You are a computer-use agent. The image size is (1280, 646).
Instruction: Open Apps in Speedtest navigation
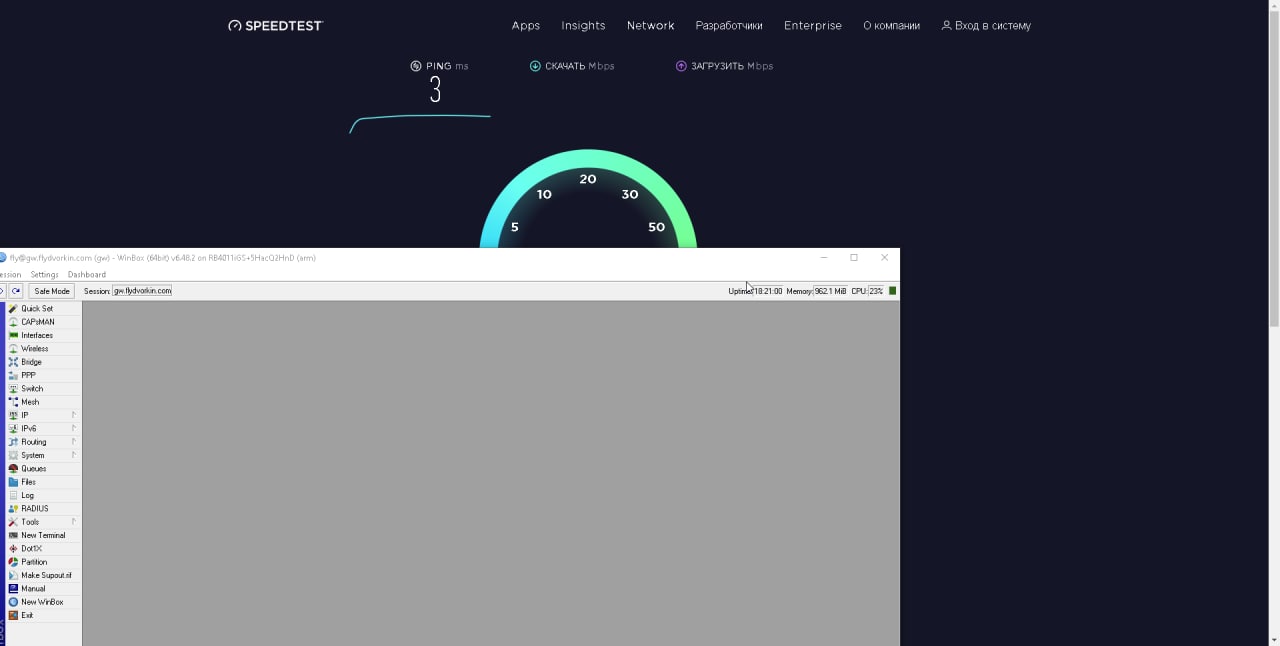[526, 26]
